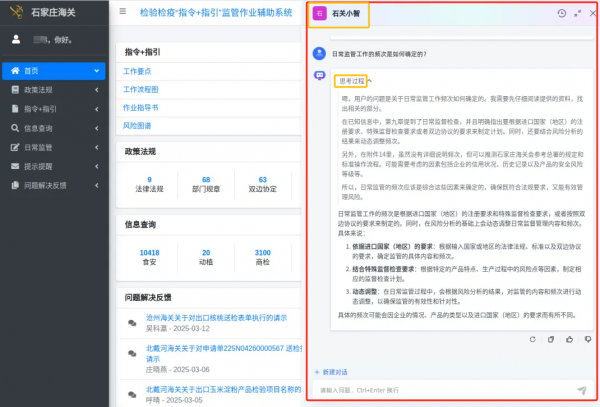
Task: Click the shrink chat panel icon
Action: click(577, 13)
